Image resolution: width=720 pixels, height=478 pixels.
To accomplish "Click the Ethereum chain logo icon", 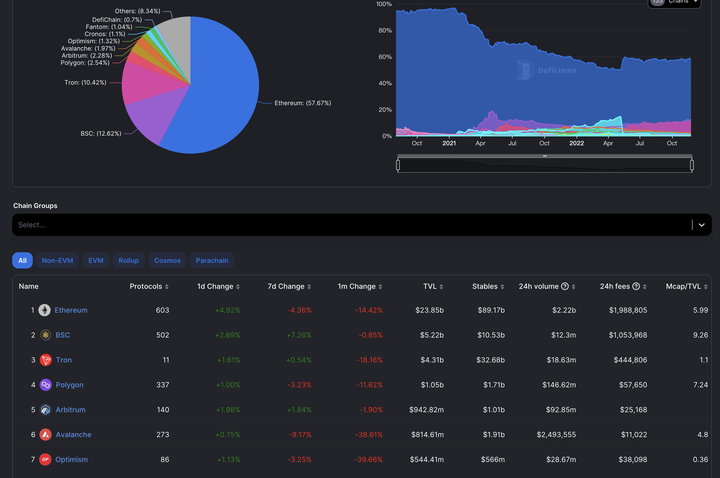I will point(45,310).
